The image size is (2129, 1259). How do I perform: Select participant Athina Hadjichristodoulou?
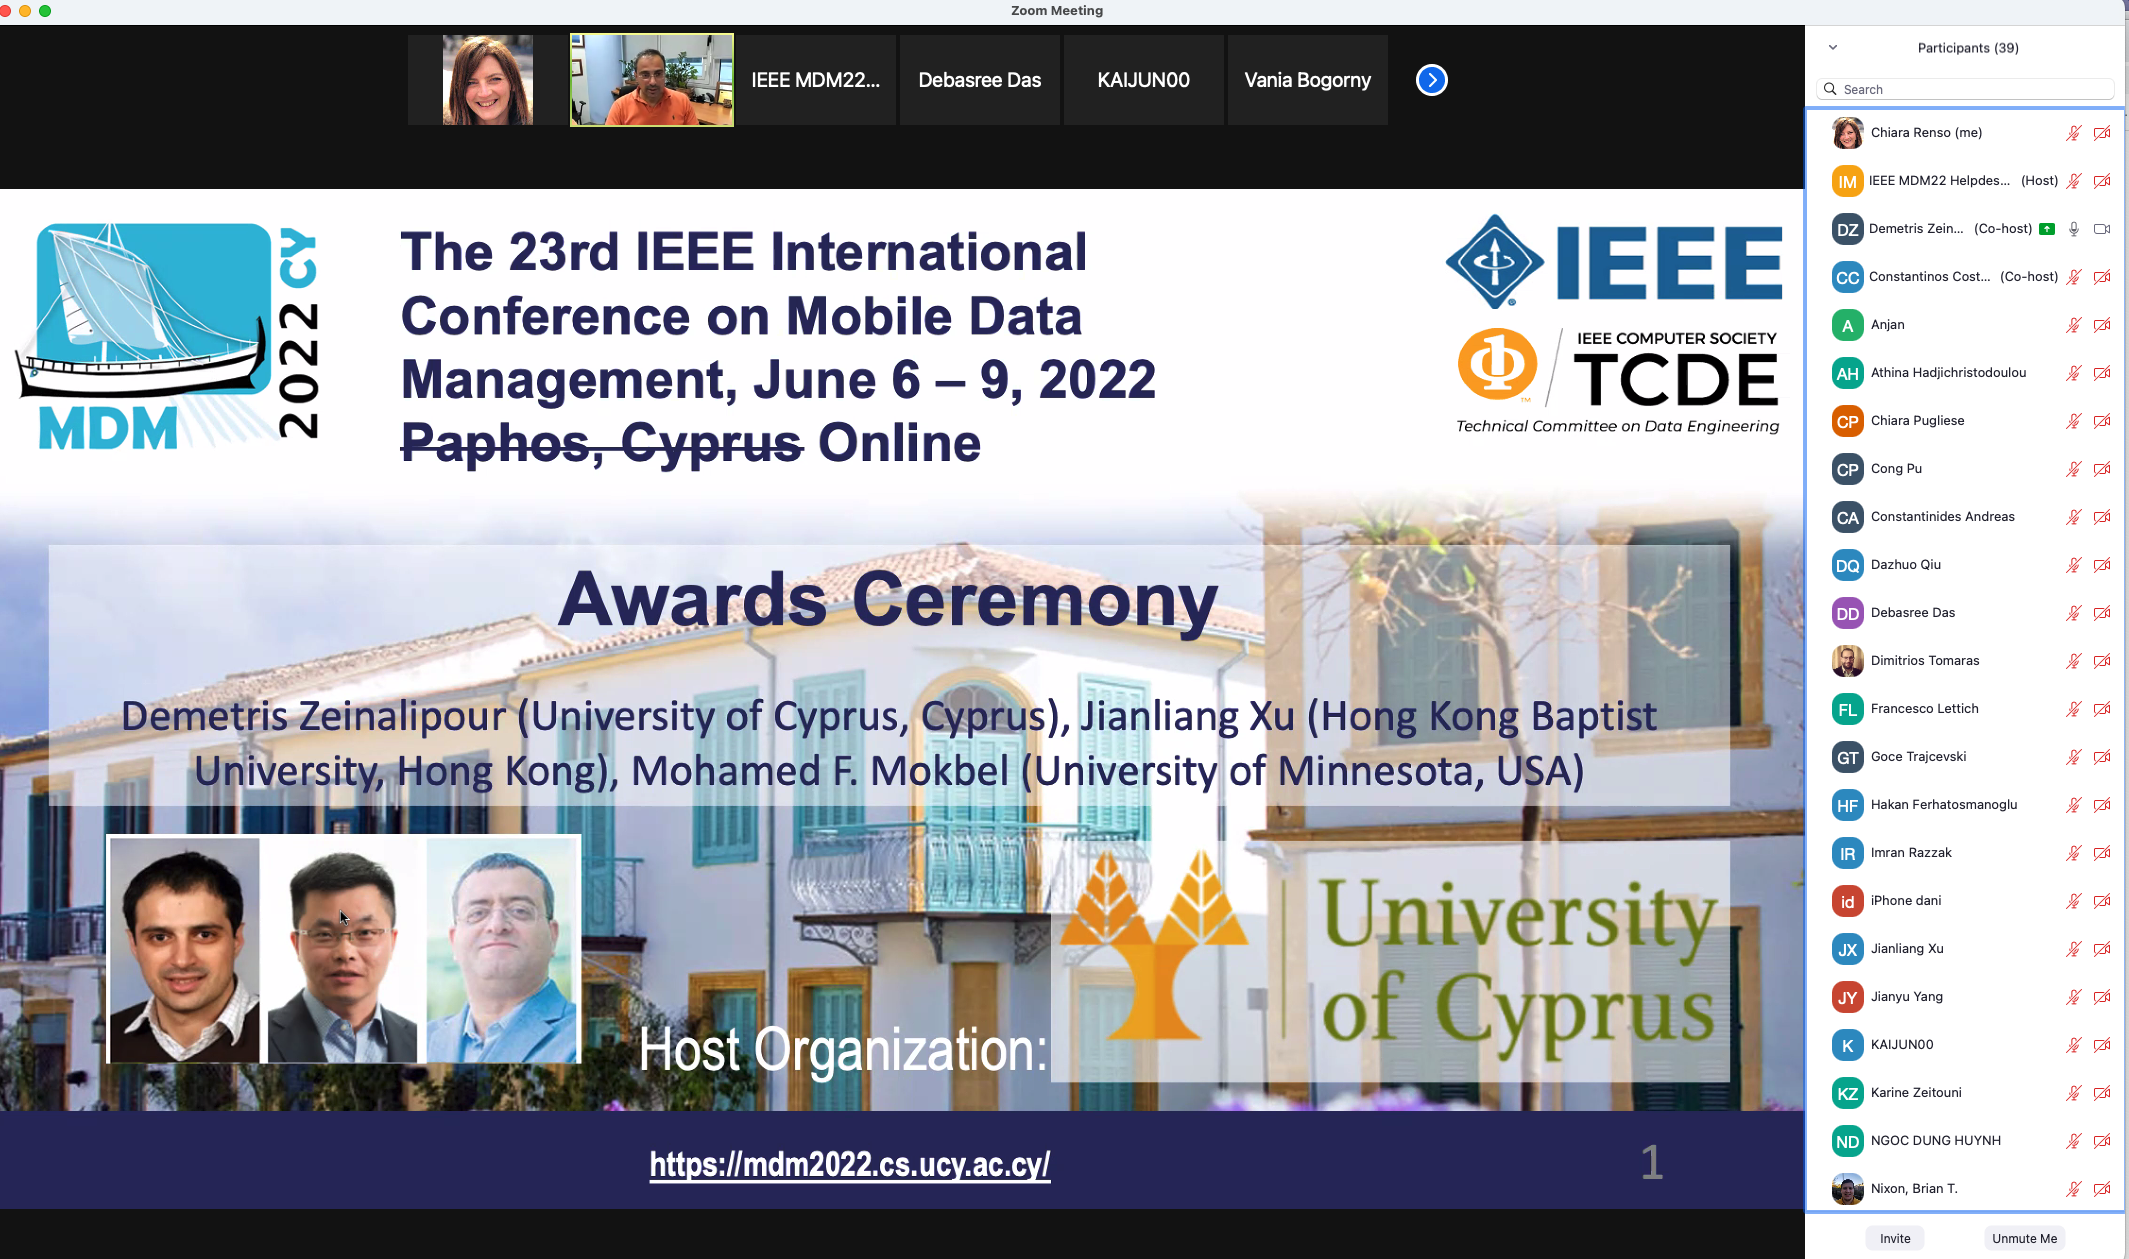pos(1965,373)
